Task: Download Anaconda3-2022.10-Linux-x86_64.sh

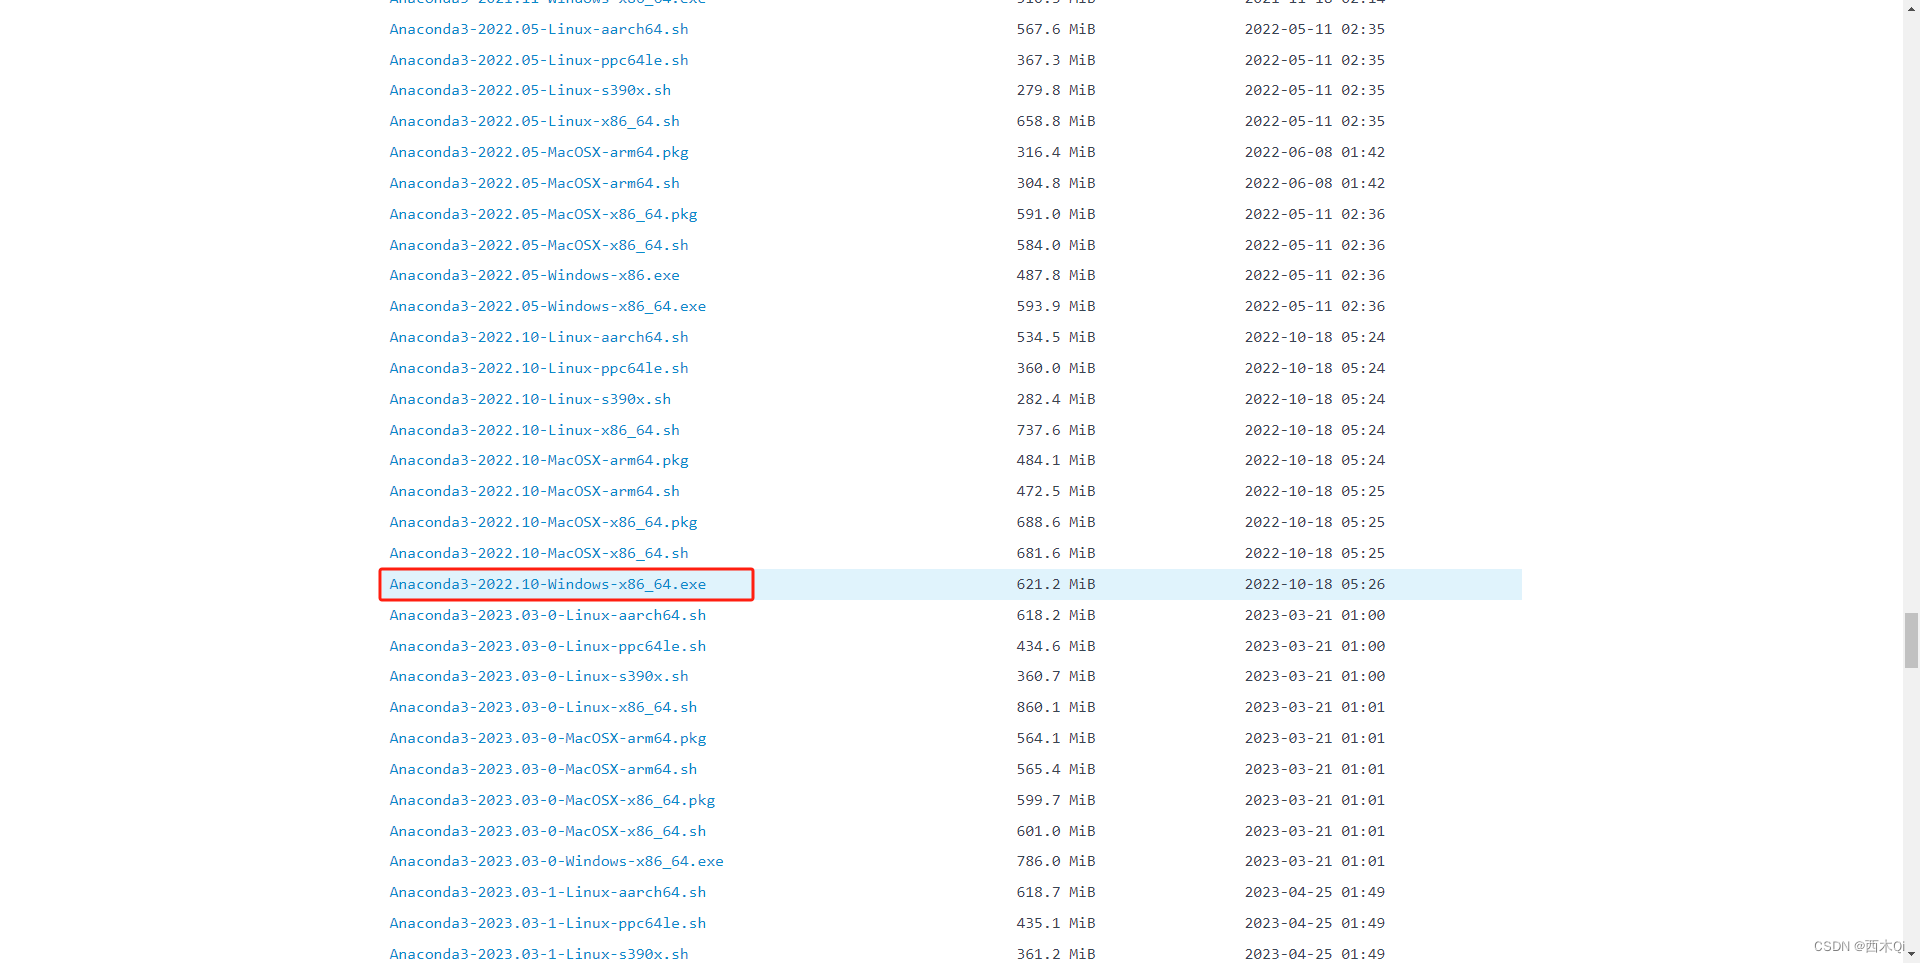Action: click(x=534, y=430)
